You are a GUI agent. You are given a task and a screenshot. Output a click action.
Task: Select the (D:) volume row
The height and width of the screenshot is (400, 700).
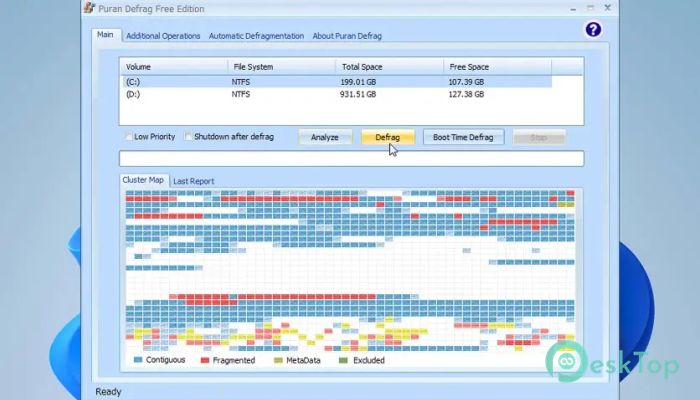coord(337,95)
